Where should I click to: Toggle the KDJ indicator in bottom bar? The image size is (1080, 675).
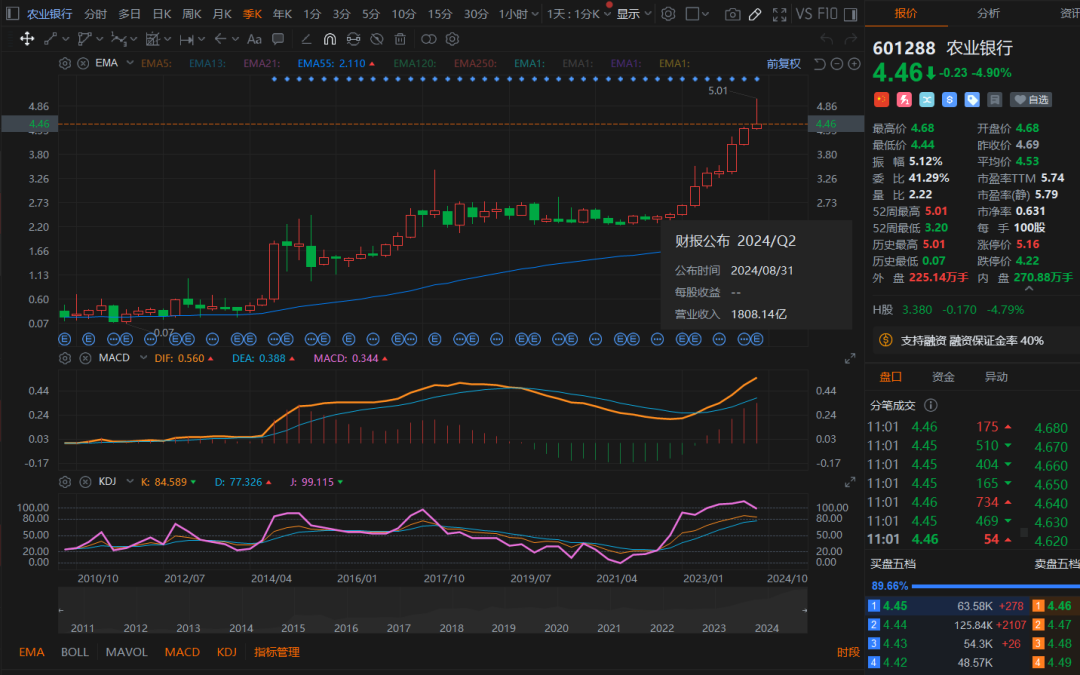tap(228, 652)
